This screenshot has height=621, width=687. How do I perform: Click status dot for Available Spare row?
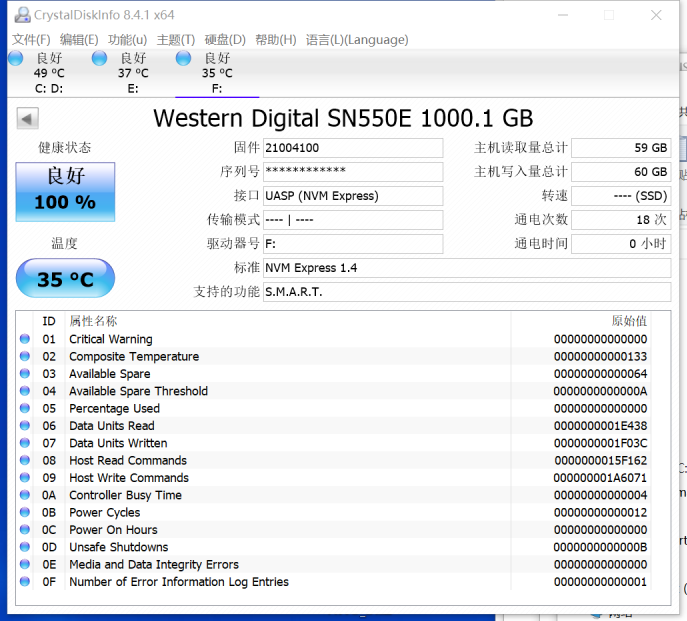(x=25, y=373)
